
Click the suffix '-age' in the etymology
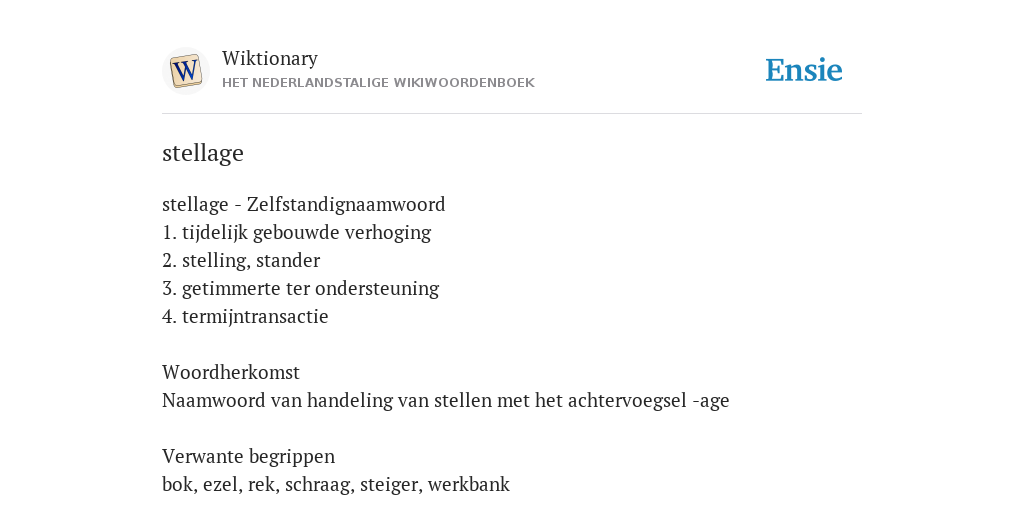[711, 402]
